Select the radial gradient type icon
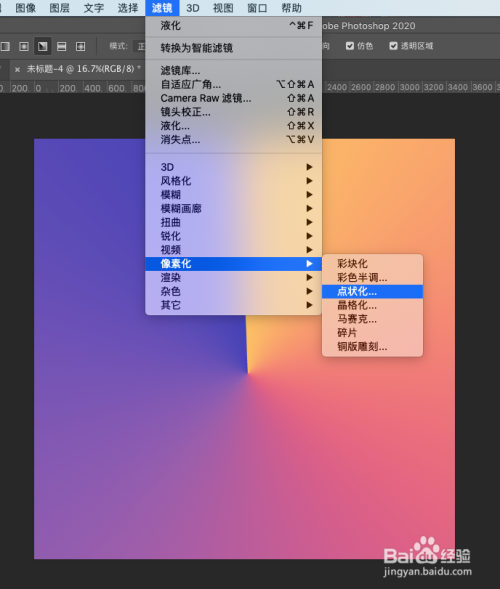The height and width of the screenshot is (589, 500). pyautogui.click(x=24, y=46)
